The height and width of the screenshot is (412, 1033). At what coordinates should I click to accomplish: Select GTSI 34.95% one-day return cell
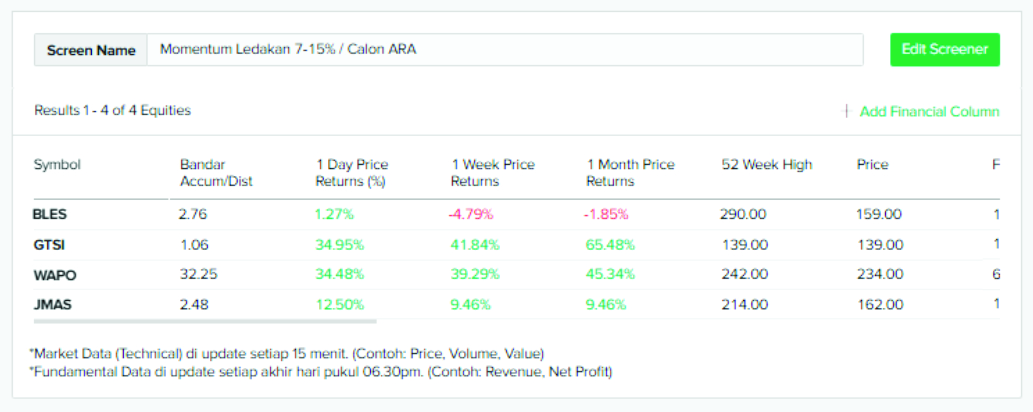339,244
